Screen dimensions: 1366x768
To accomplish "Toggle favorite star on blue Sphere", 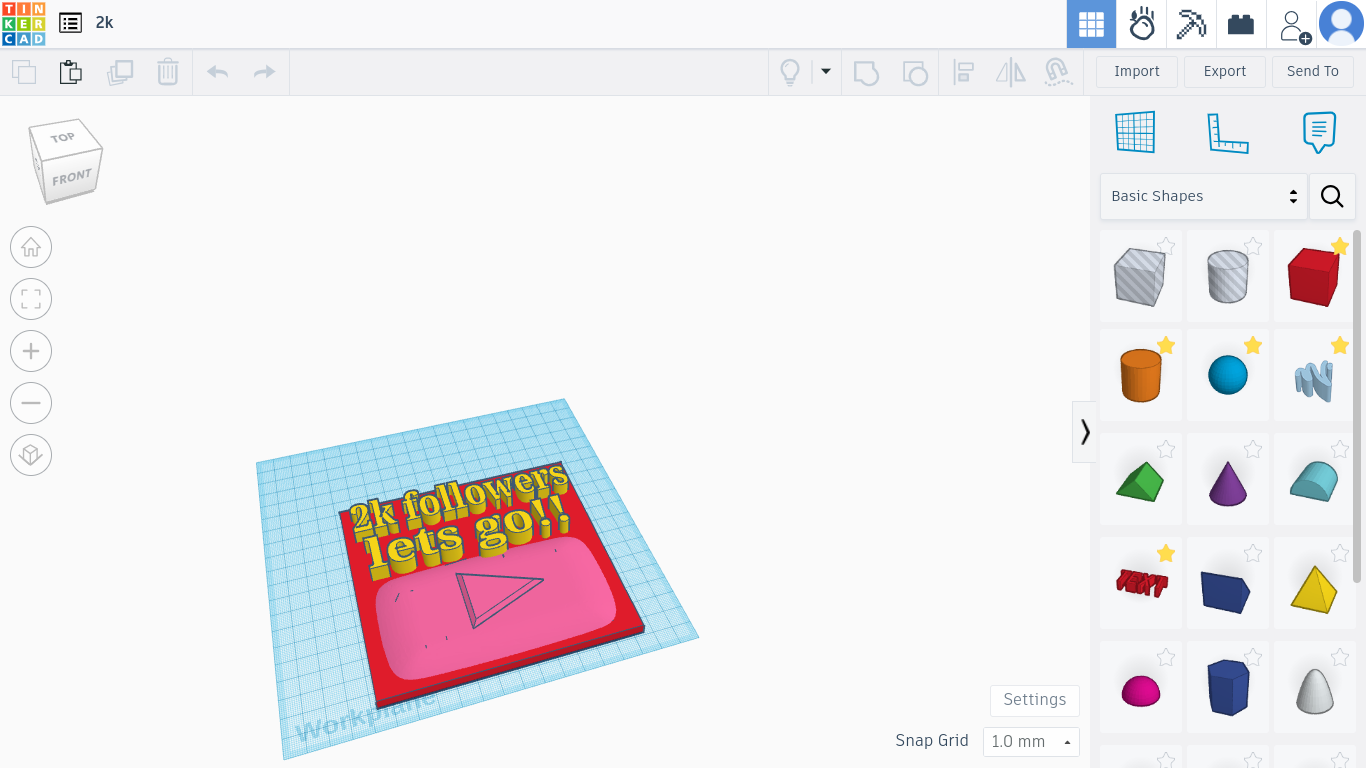I will tap(1253, 345).
